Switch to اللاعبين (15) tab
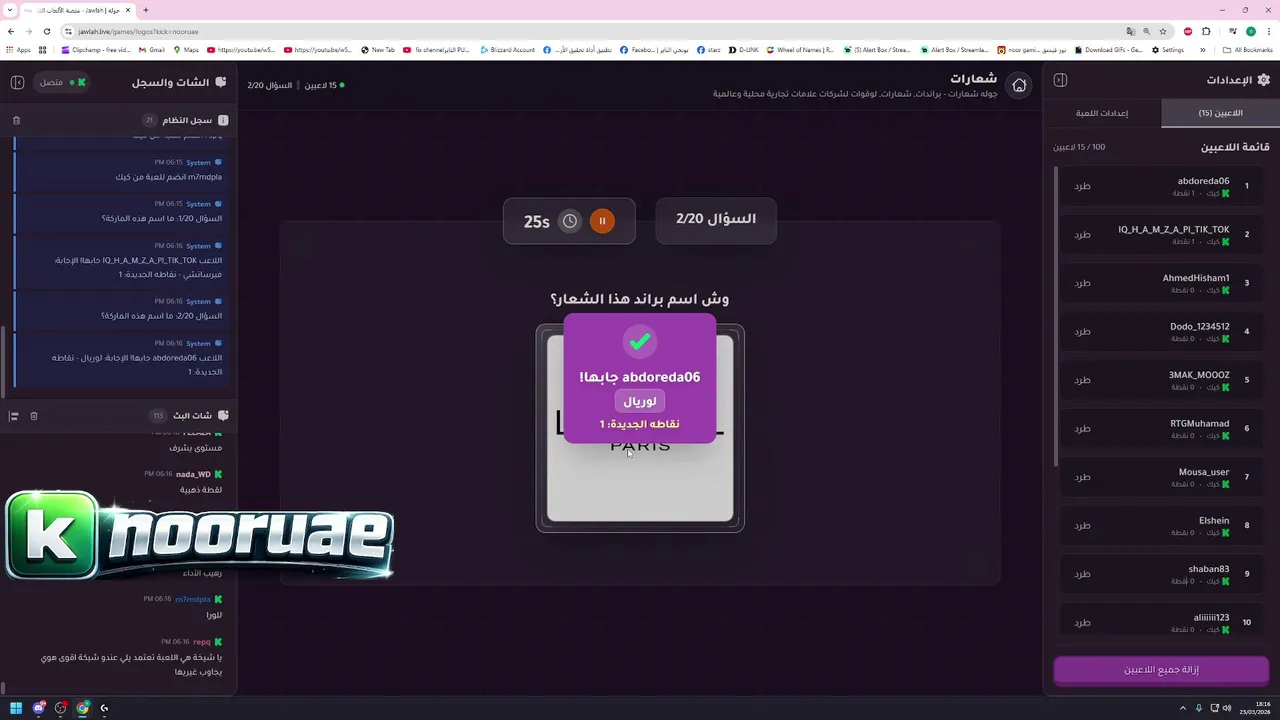 pyautogui.click(x=1220, y=113)
